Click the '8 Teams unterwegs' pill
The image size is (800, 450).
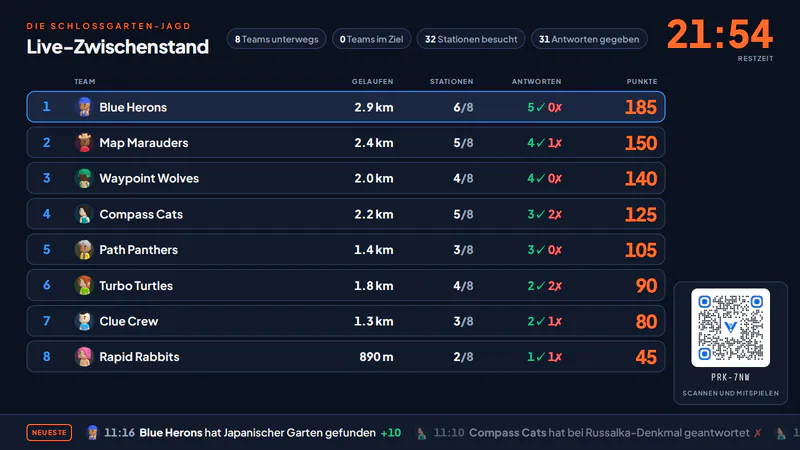(x=276, y=39)
